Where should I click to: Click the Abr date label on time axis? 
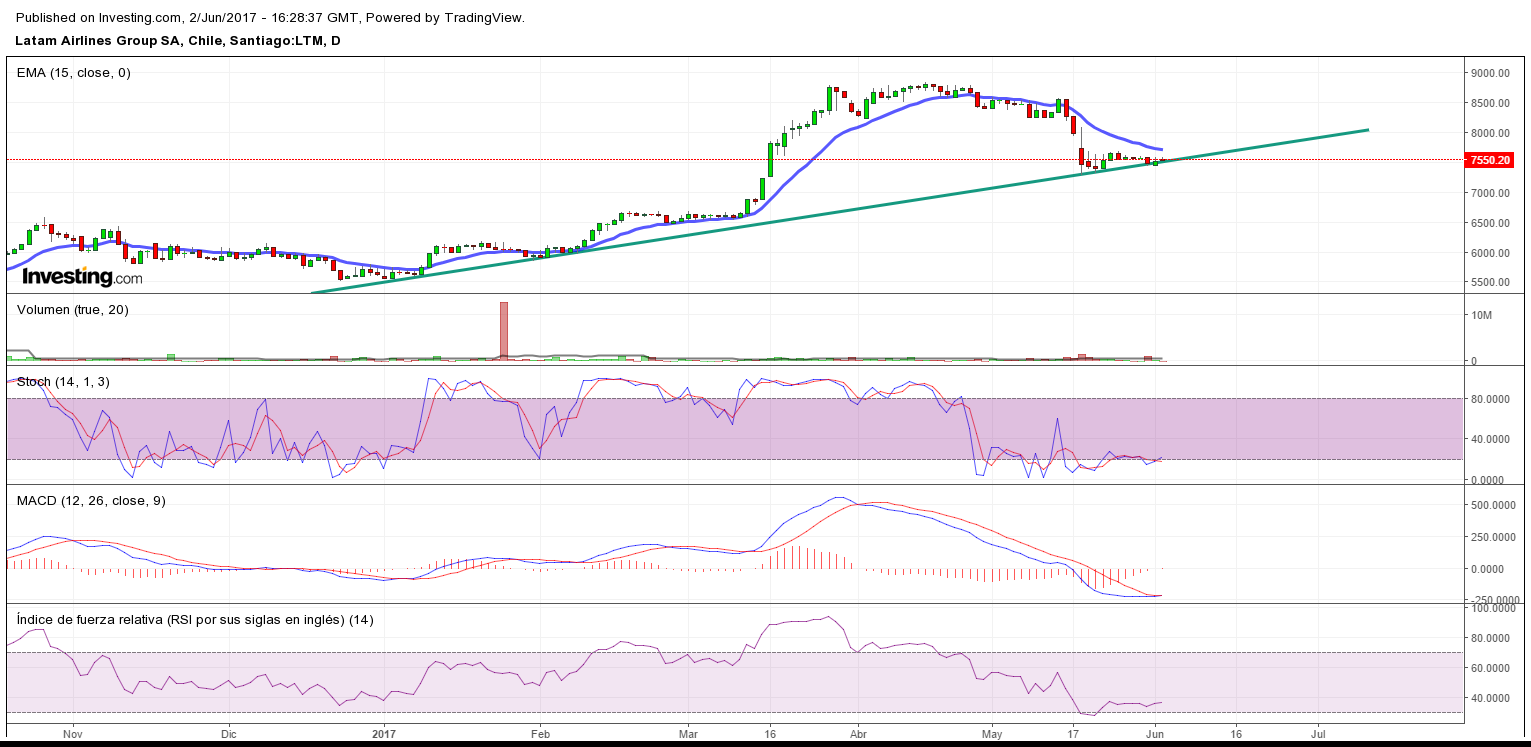(858, 732)
